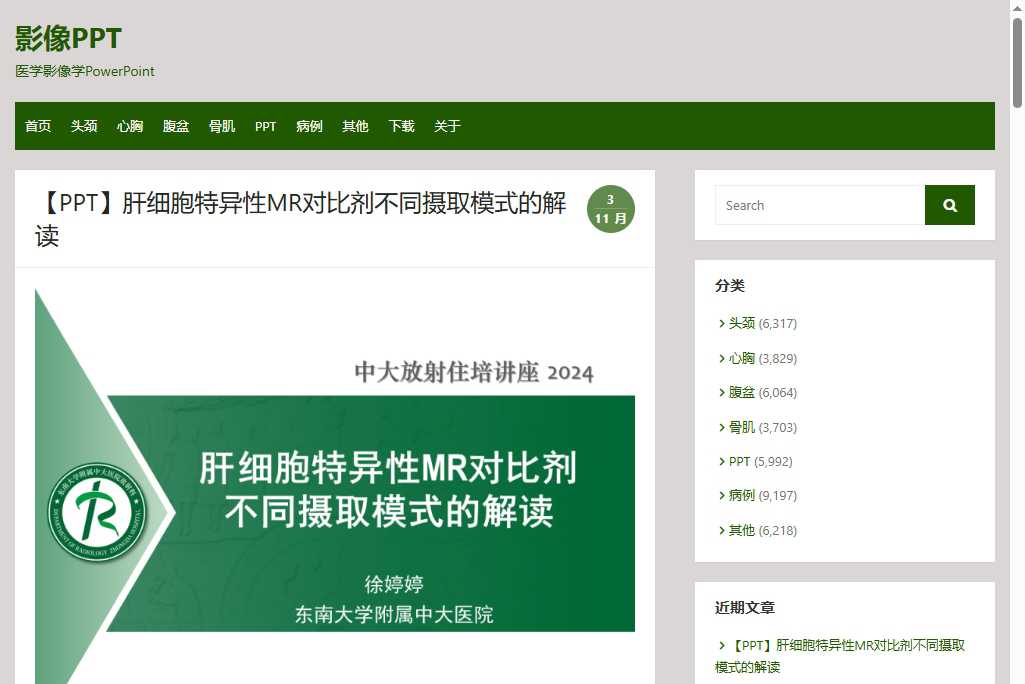Open the 关于 page in navigation
Screen dimensions: 1025x684
click(447, 126)
